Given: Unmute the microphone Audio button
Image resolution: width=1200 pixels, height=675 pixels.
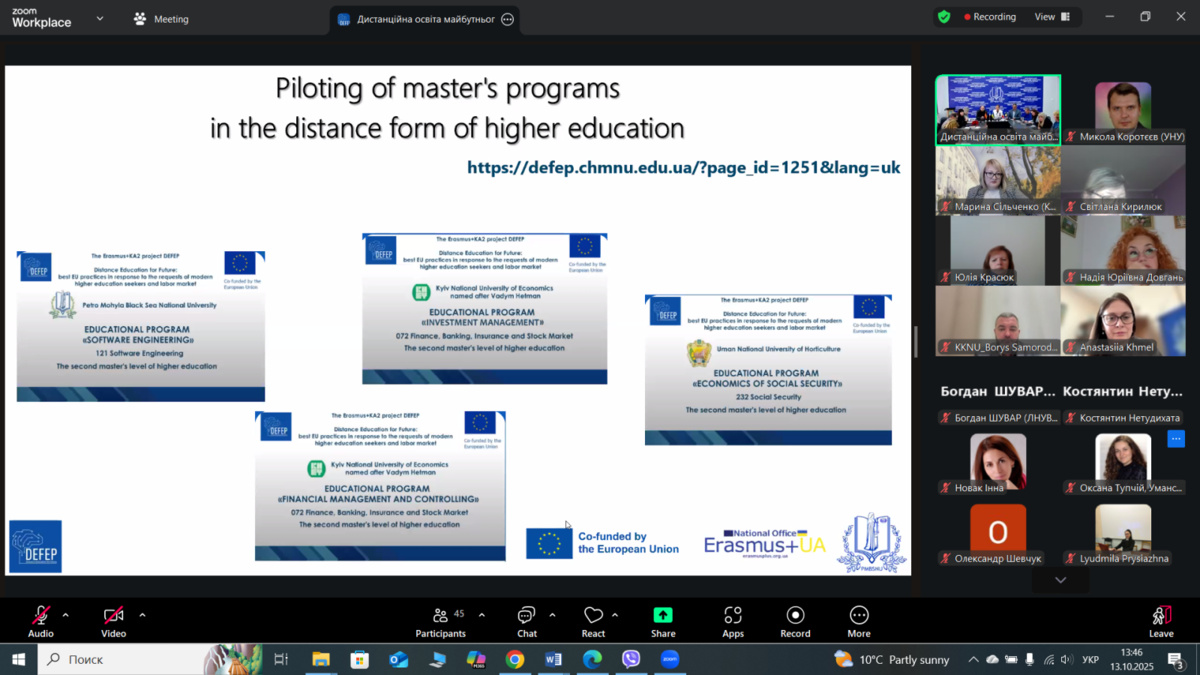Looking at the screenshot, I should tap(41, 620).
